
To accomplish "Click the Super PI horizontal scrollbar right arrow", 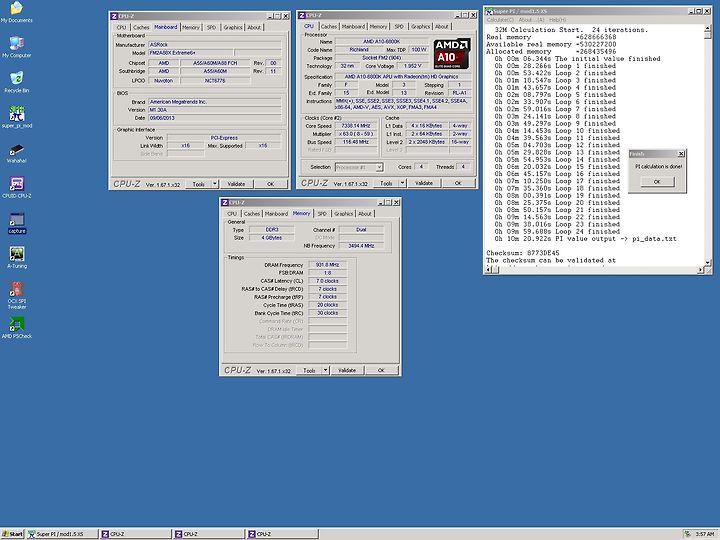I will click(700, 270).
